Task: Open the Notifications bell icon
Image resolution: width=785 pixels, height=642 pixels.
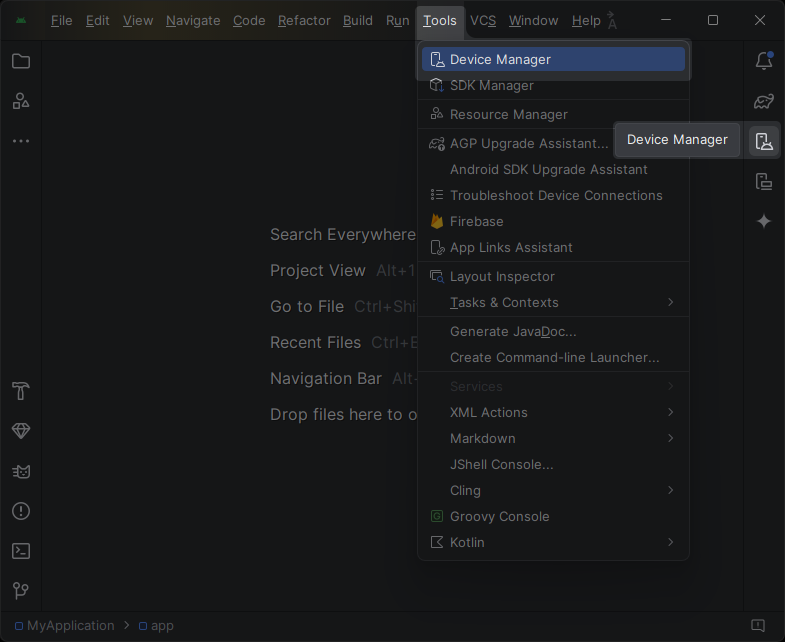Action: [x=764, y=61]
